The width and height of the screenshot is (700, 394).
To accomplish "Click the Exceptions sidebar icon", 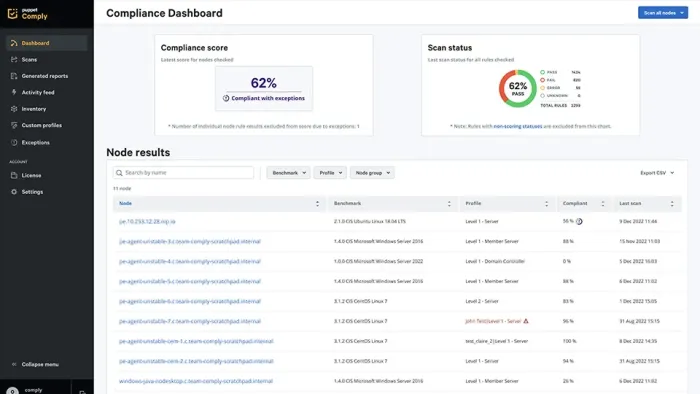I will point(14,142).
